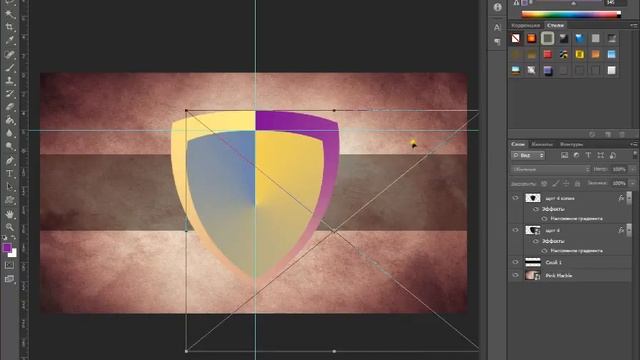The image size is (640, 360).
Task: Collapse effects arrow on second layer
Action: click(629, 230)
